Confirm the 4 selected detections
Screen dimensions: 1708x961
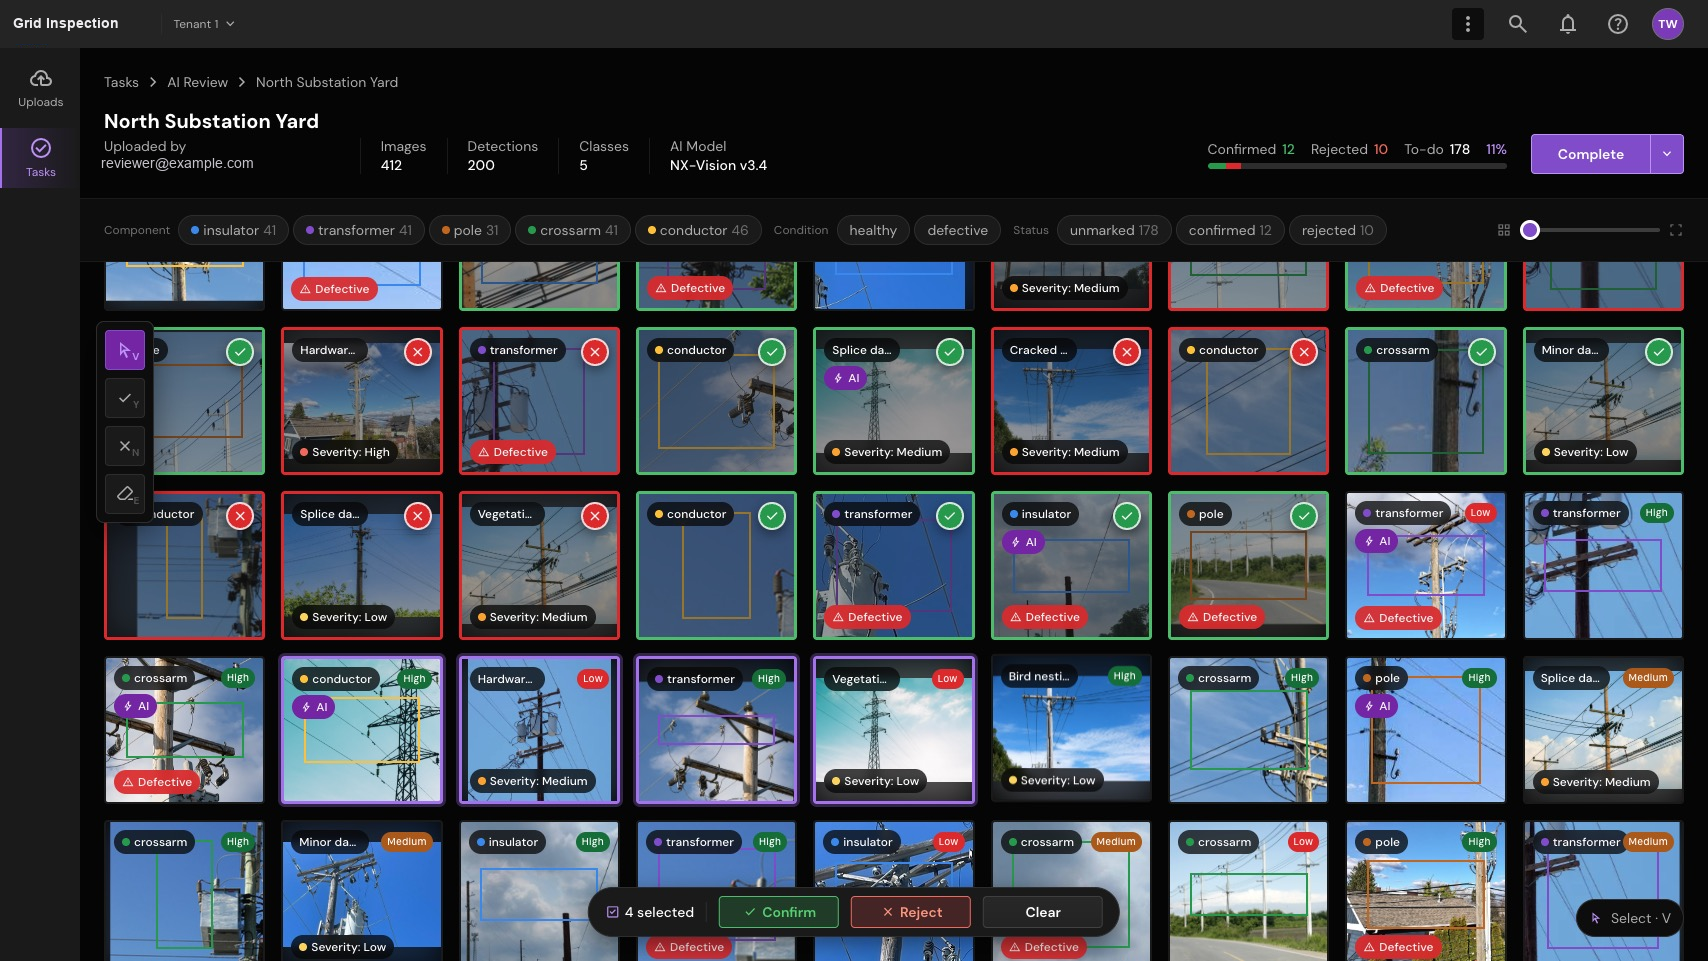point(779,912)
